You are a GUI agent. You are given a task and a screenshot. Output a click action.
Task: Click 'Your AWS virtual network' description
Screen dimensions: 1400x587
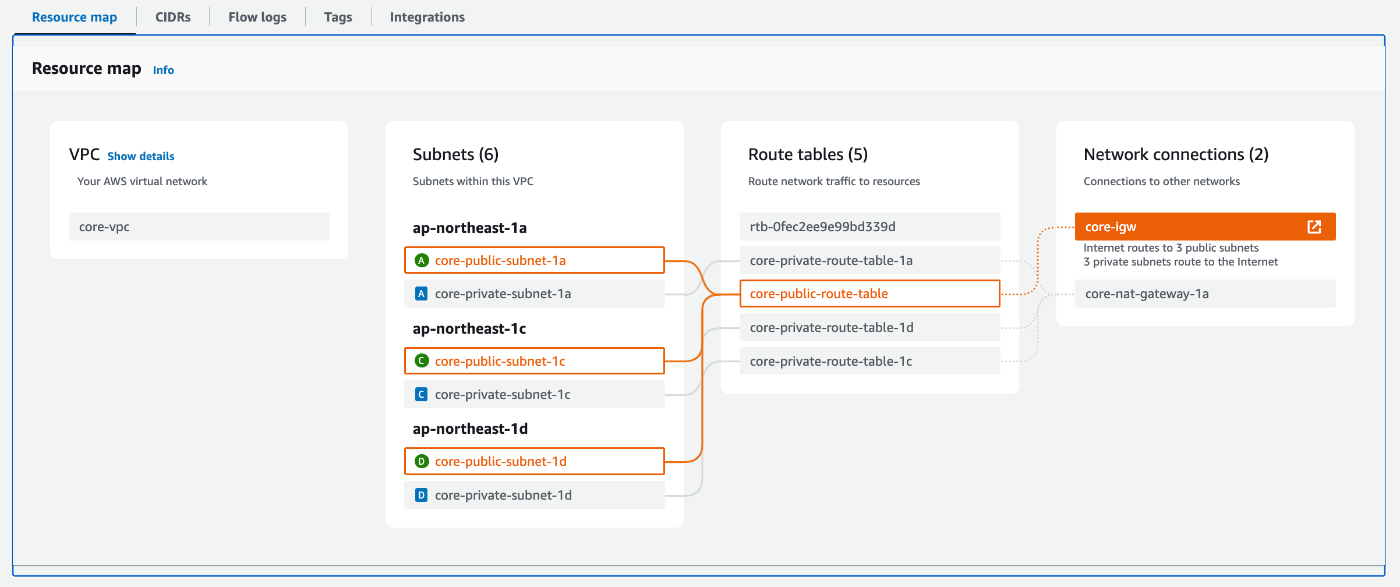coord(142,181)
